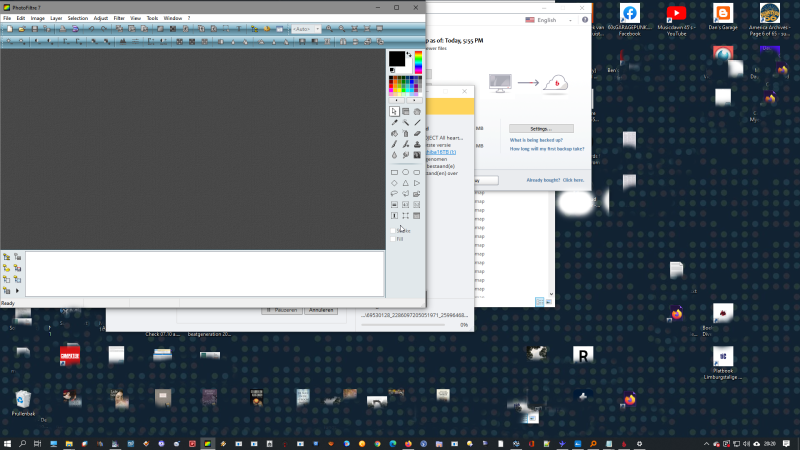Swap foreground and background colors
This screenshot has width=800, height=450.
click(409, 54)
